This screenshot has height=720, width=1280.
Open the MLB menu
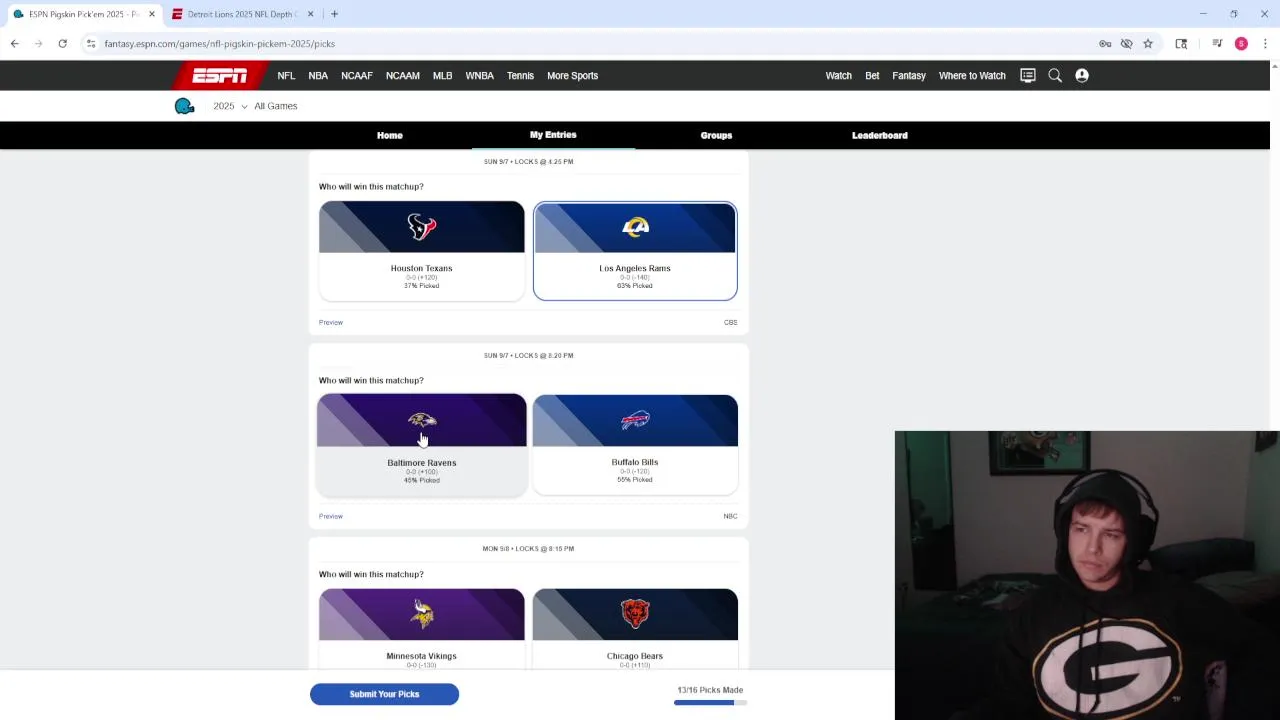point(442,76)
